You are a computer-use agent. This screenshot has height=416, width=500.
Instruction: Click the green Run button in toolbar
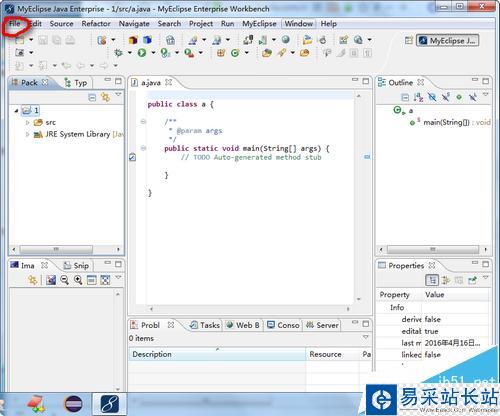[142, 53]
